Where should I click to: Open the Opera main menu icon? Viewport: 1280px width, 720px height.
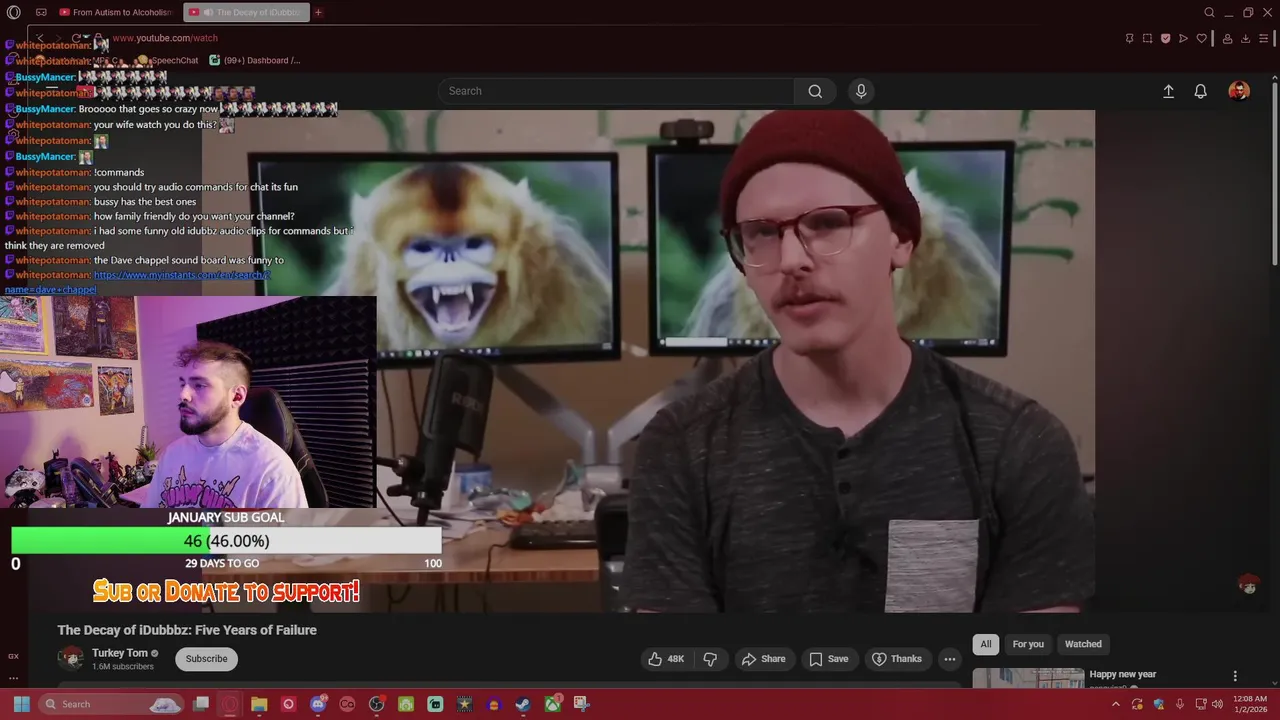13,13
